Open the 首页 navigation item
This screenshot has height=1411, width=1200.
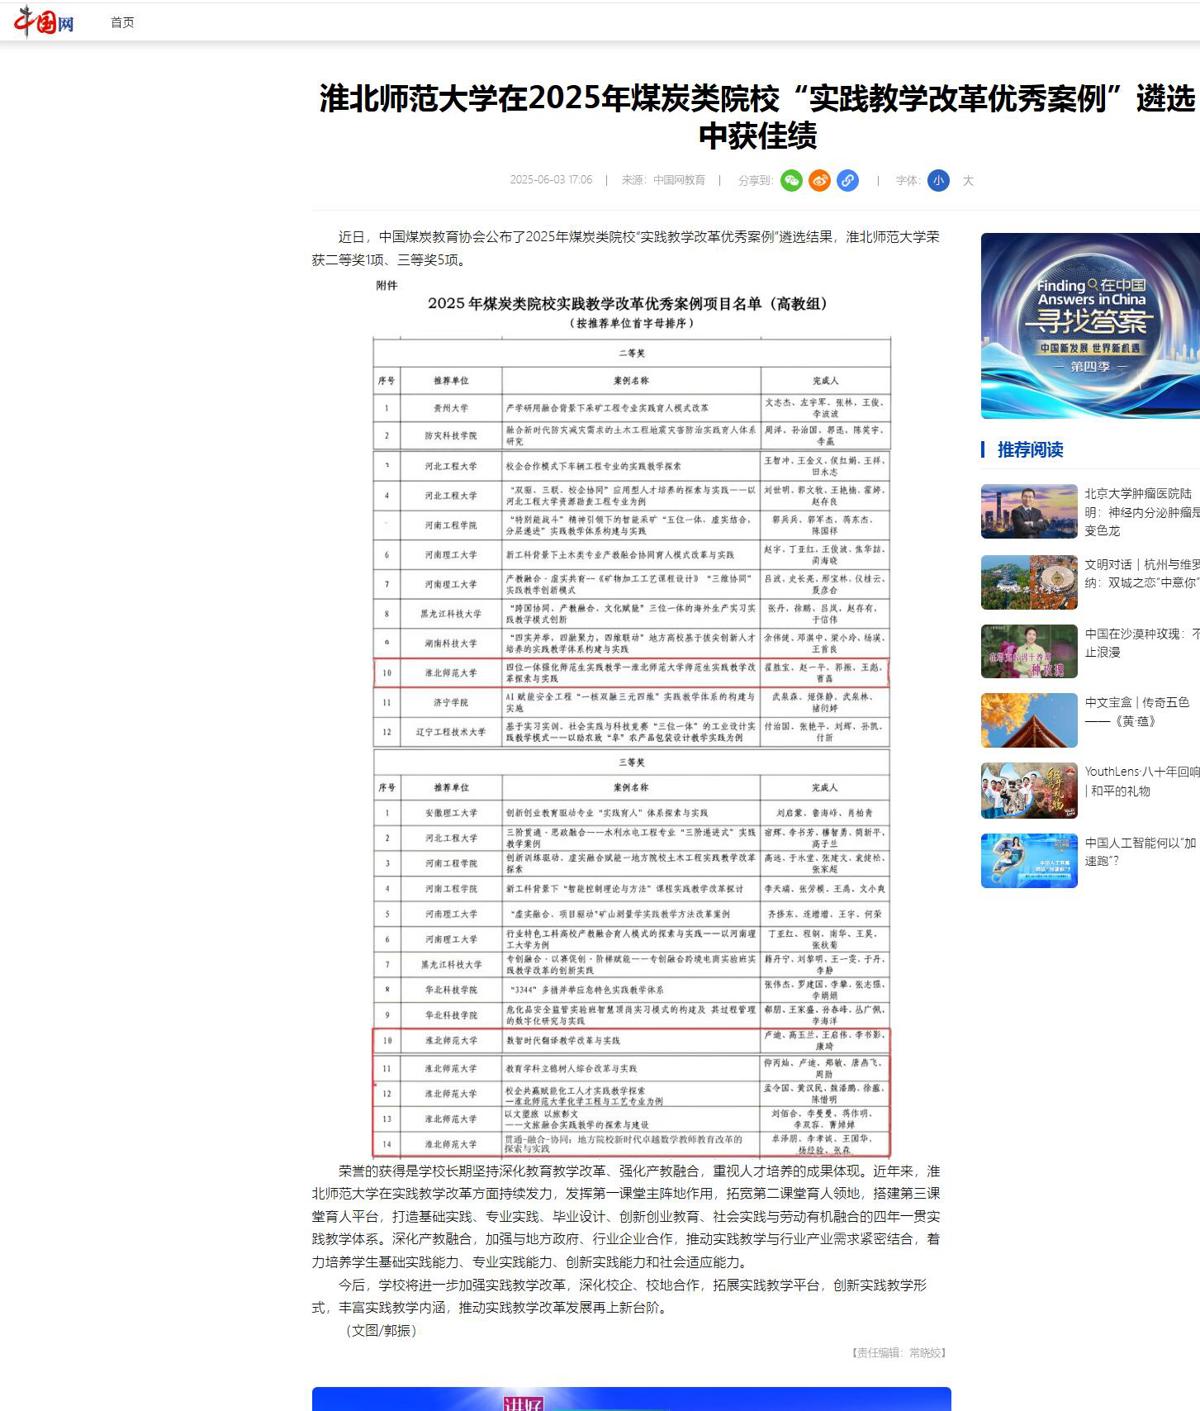pyautogui.click(x=122, y=22)
